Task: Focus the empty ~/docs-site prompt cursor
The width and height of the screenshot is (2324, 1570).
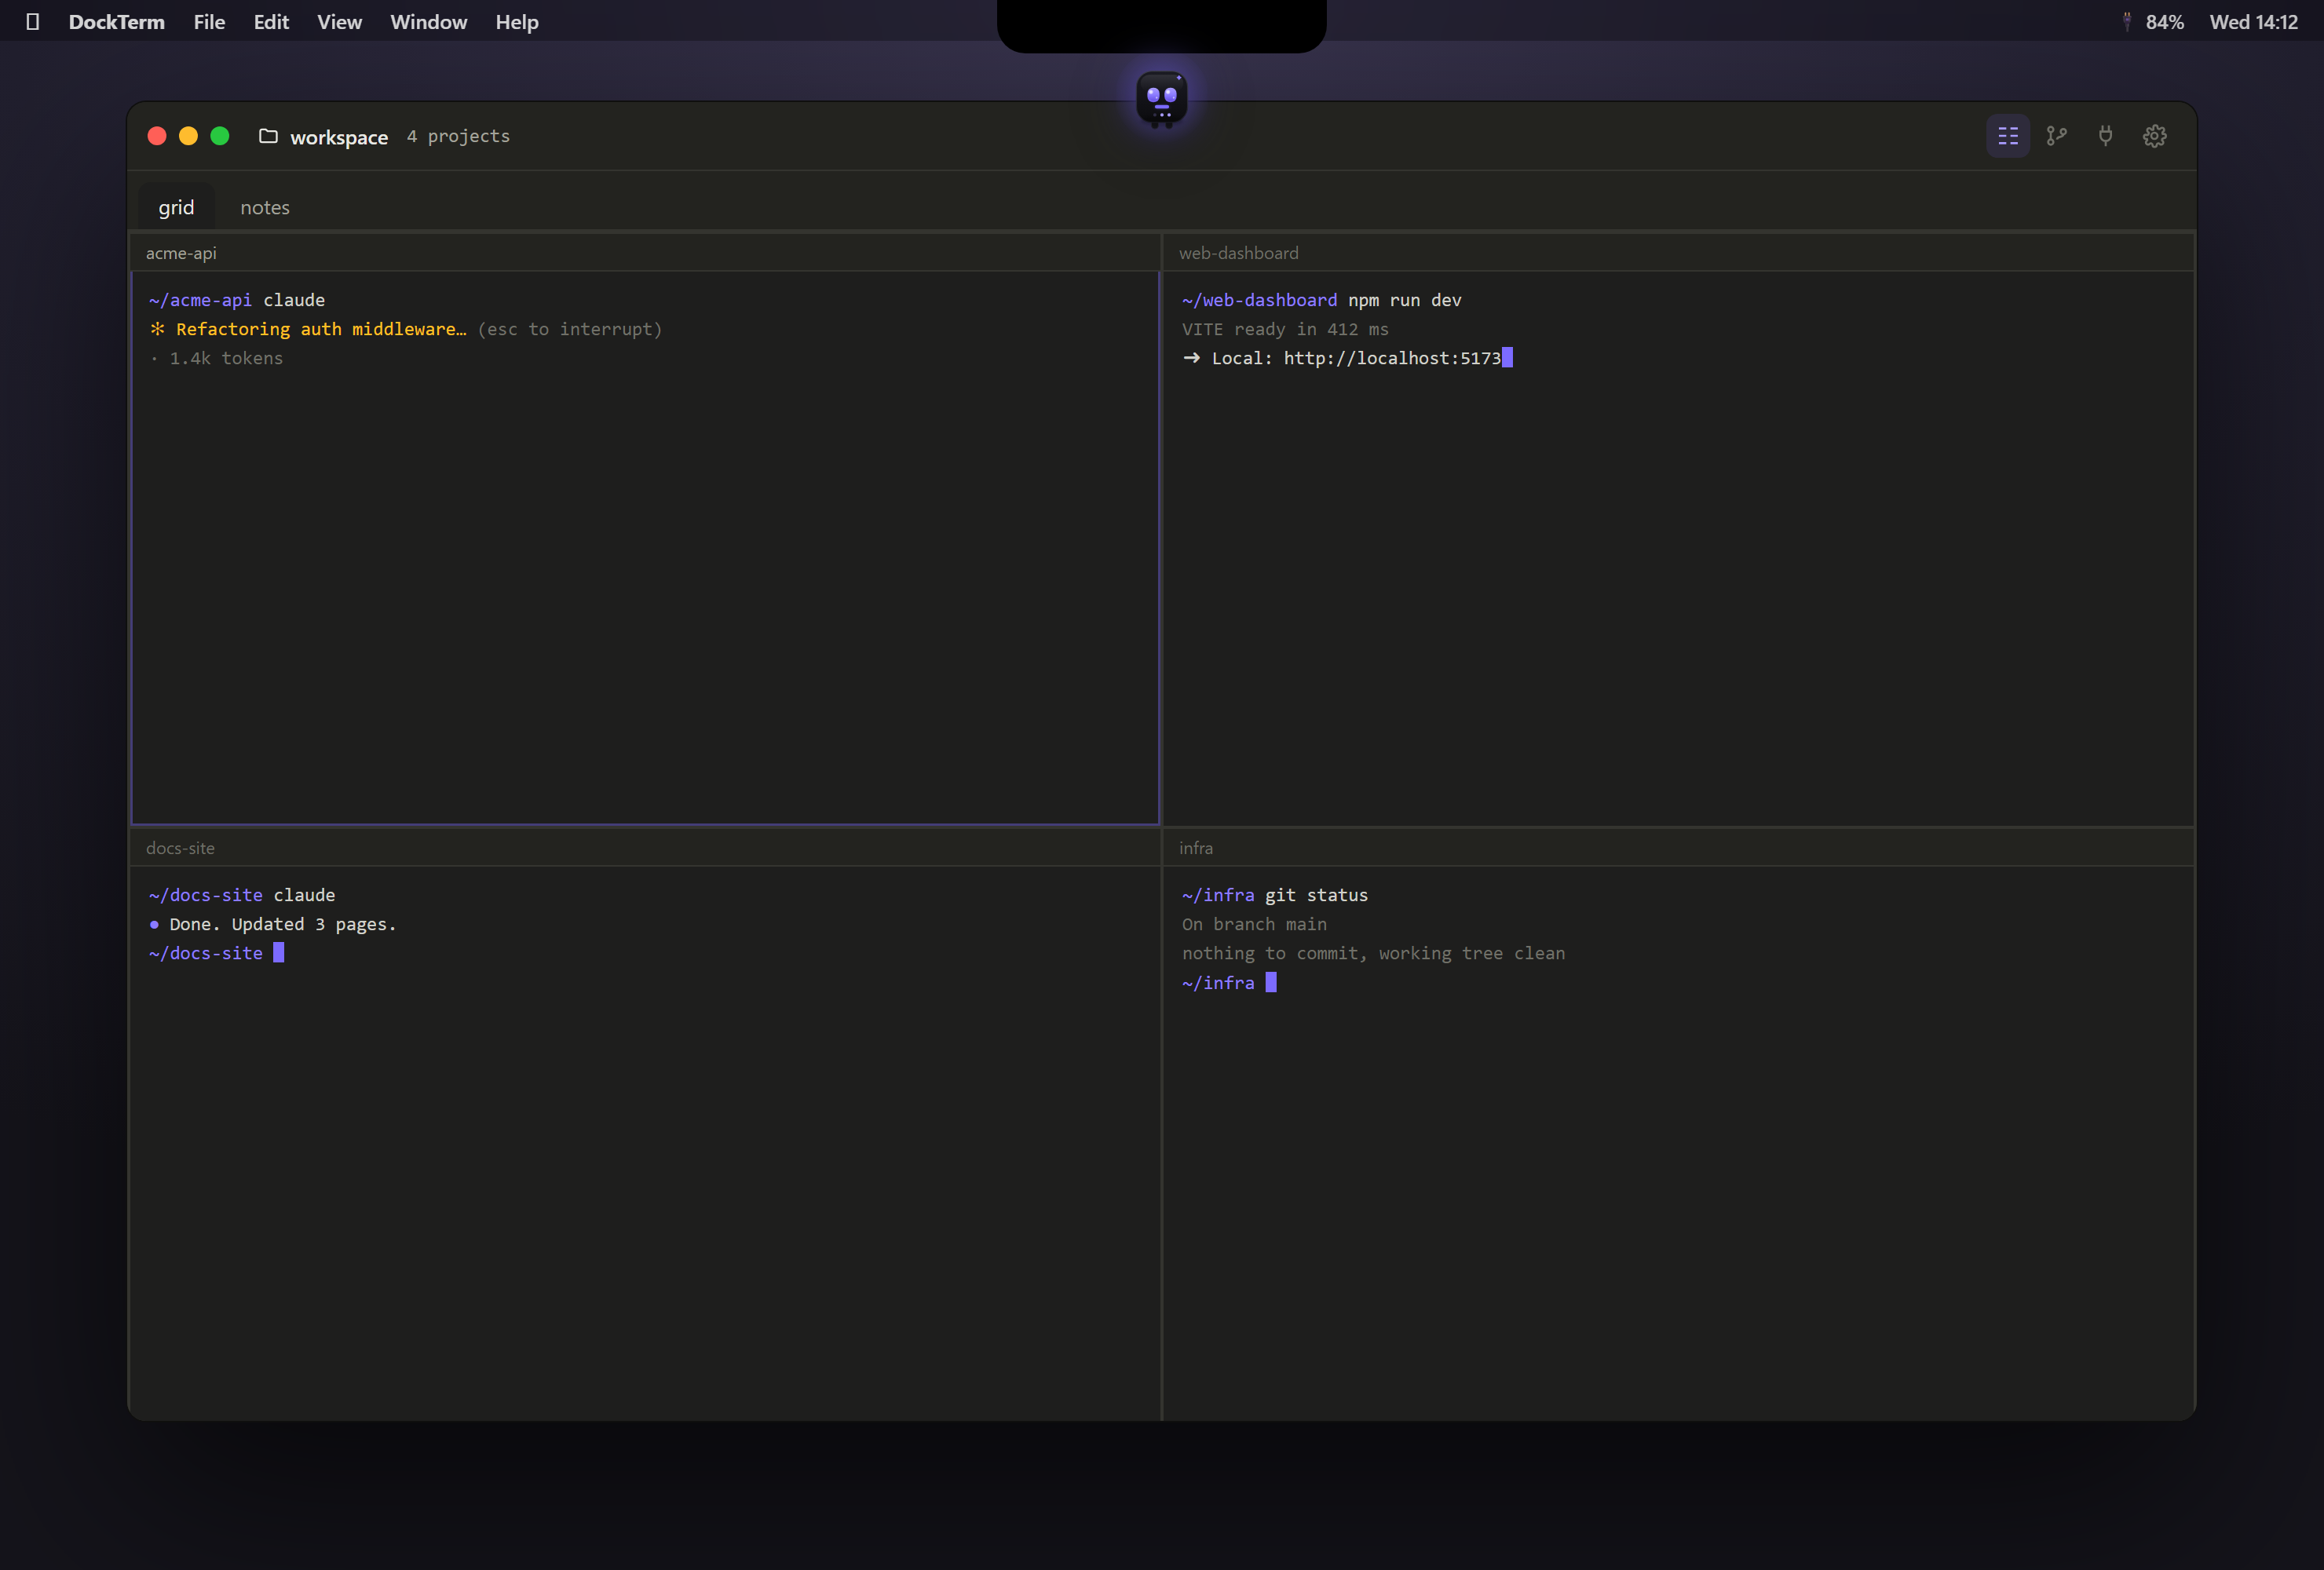Action: tap(278, 953)
